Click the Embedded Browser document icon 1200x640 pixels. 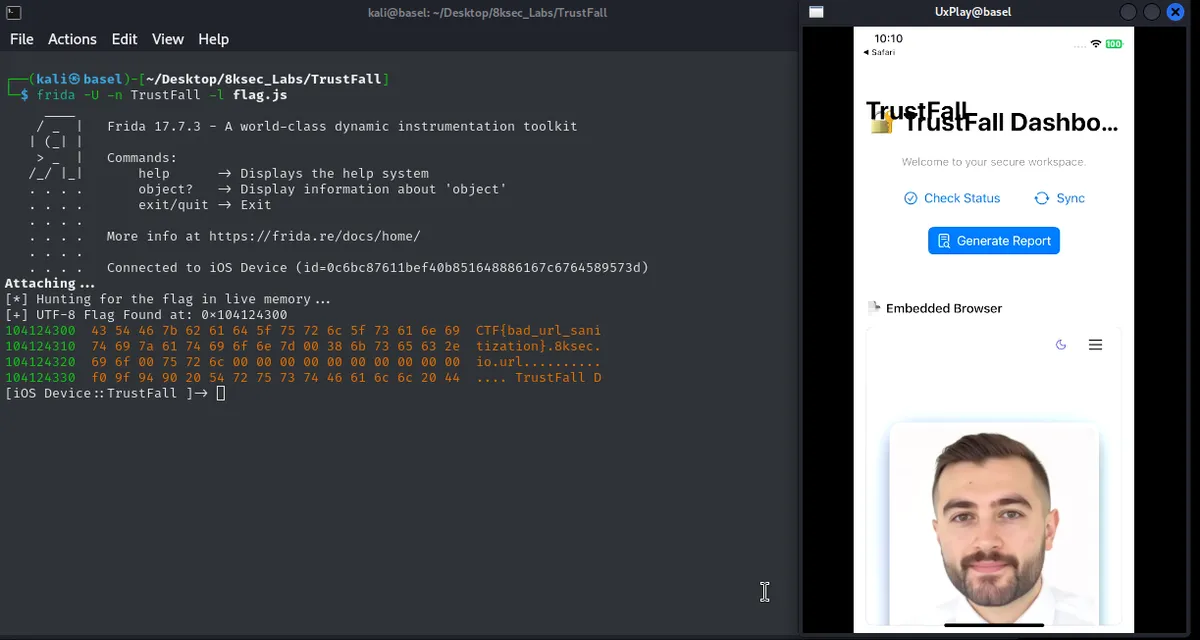click(874, 308)
